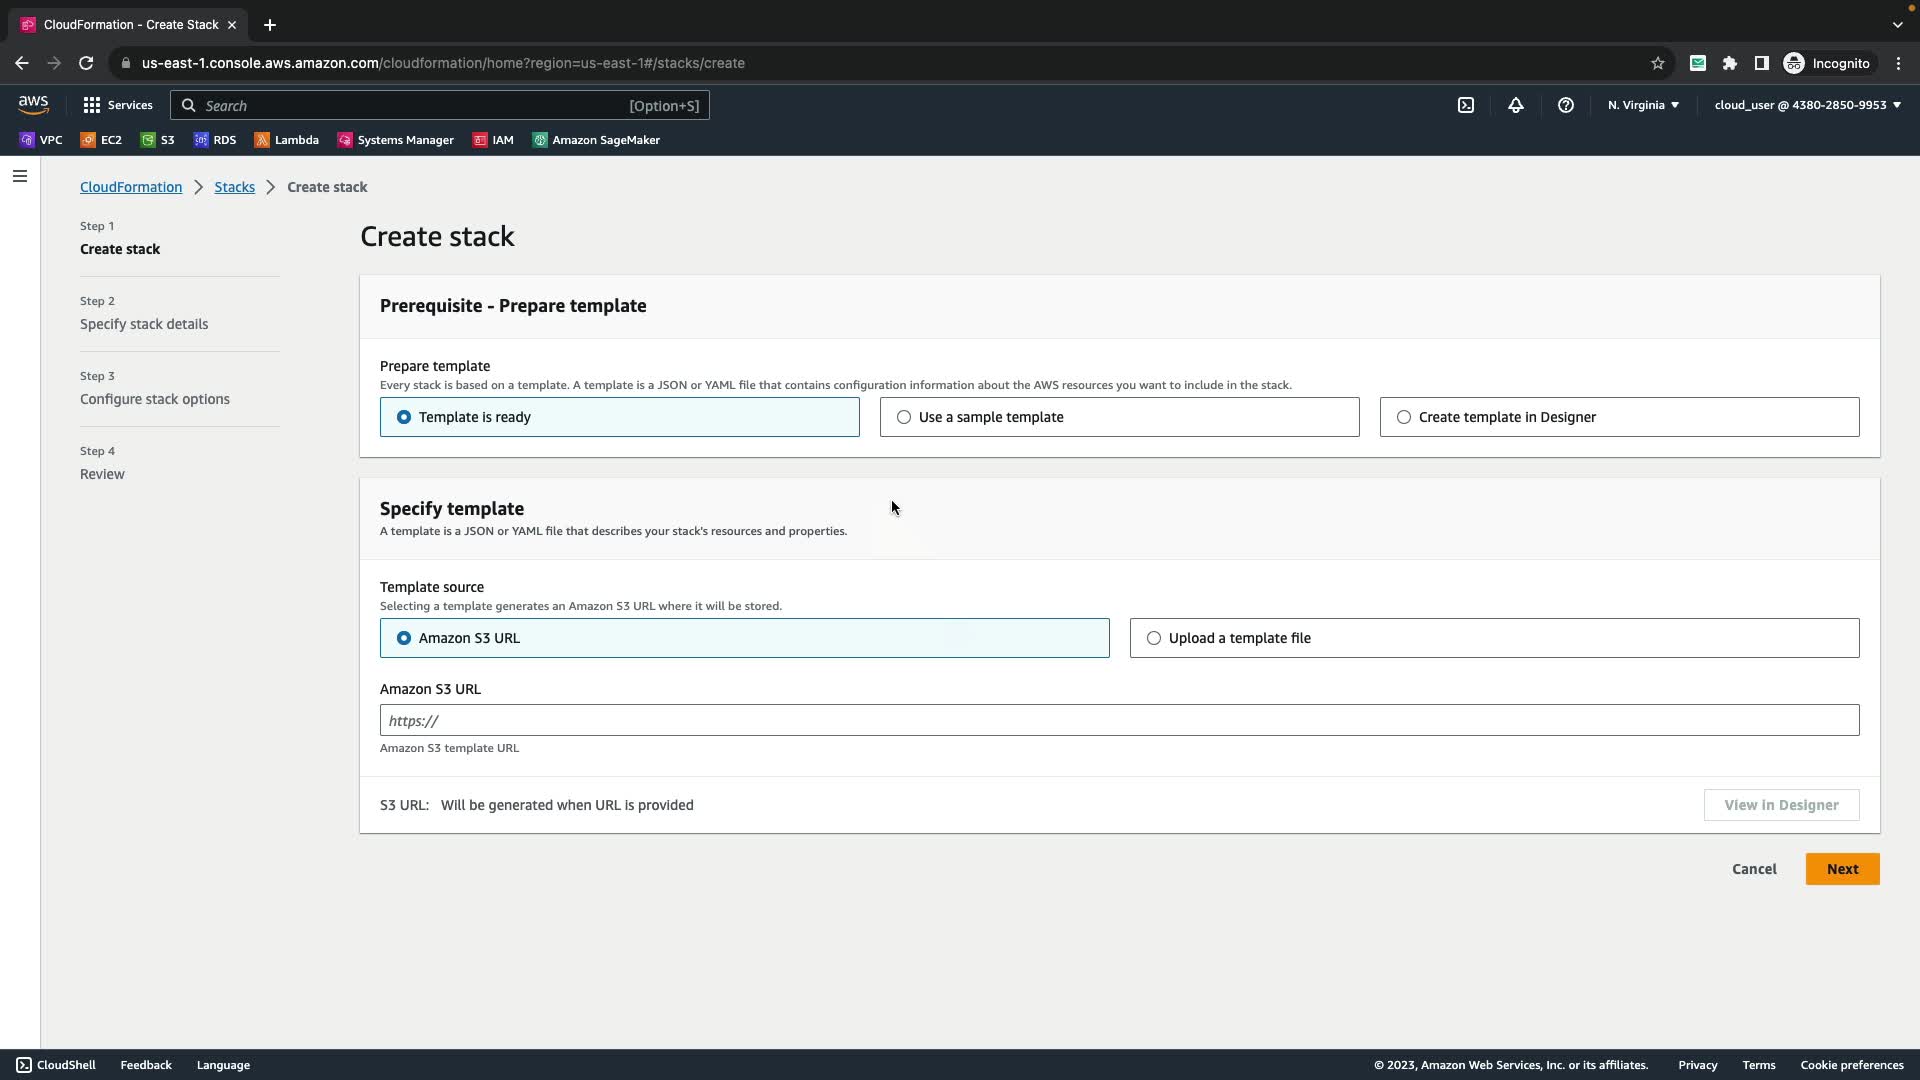Open Chrome tab search dropdown arrow
Viewport: 1920px width, 1080px height.
[x=1897, y=24]
